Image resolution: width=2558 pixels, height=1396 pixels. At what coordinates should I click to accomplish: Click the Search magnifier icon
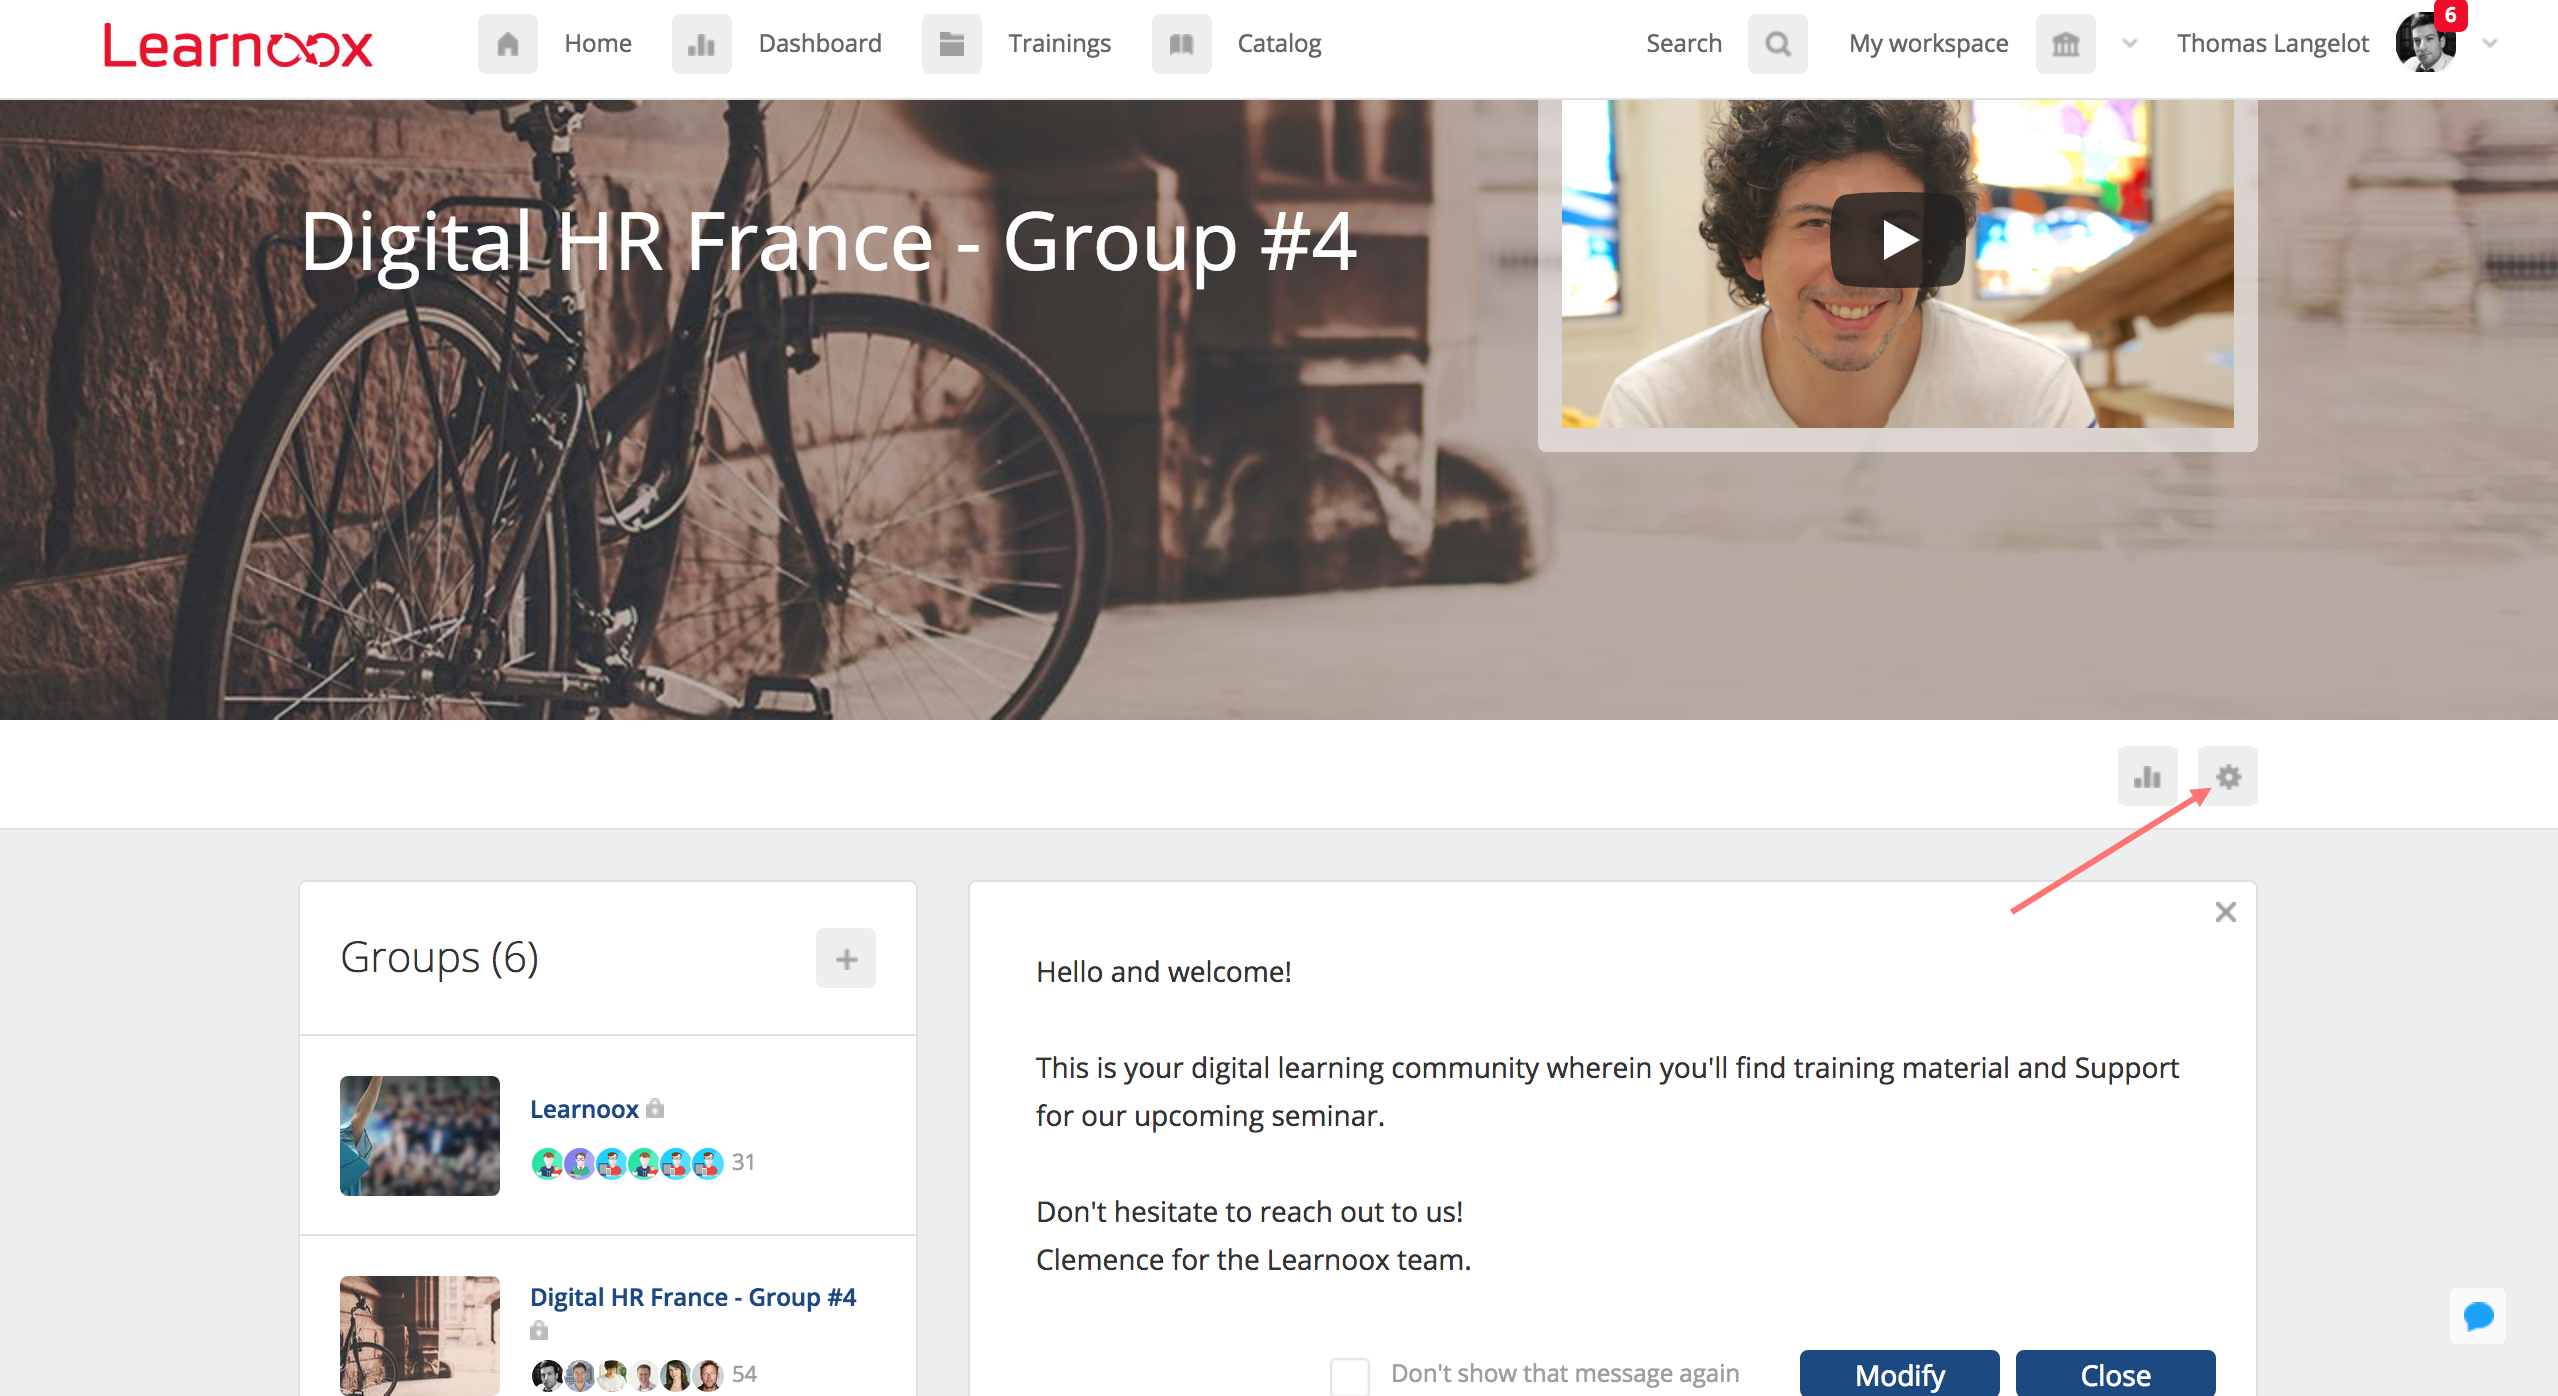click(1777, 44)
